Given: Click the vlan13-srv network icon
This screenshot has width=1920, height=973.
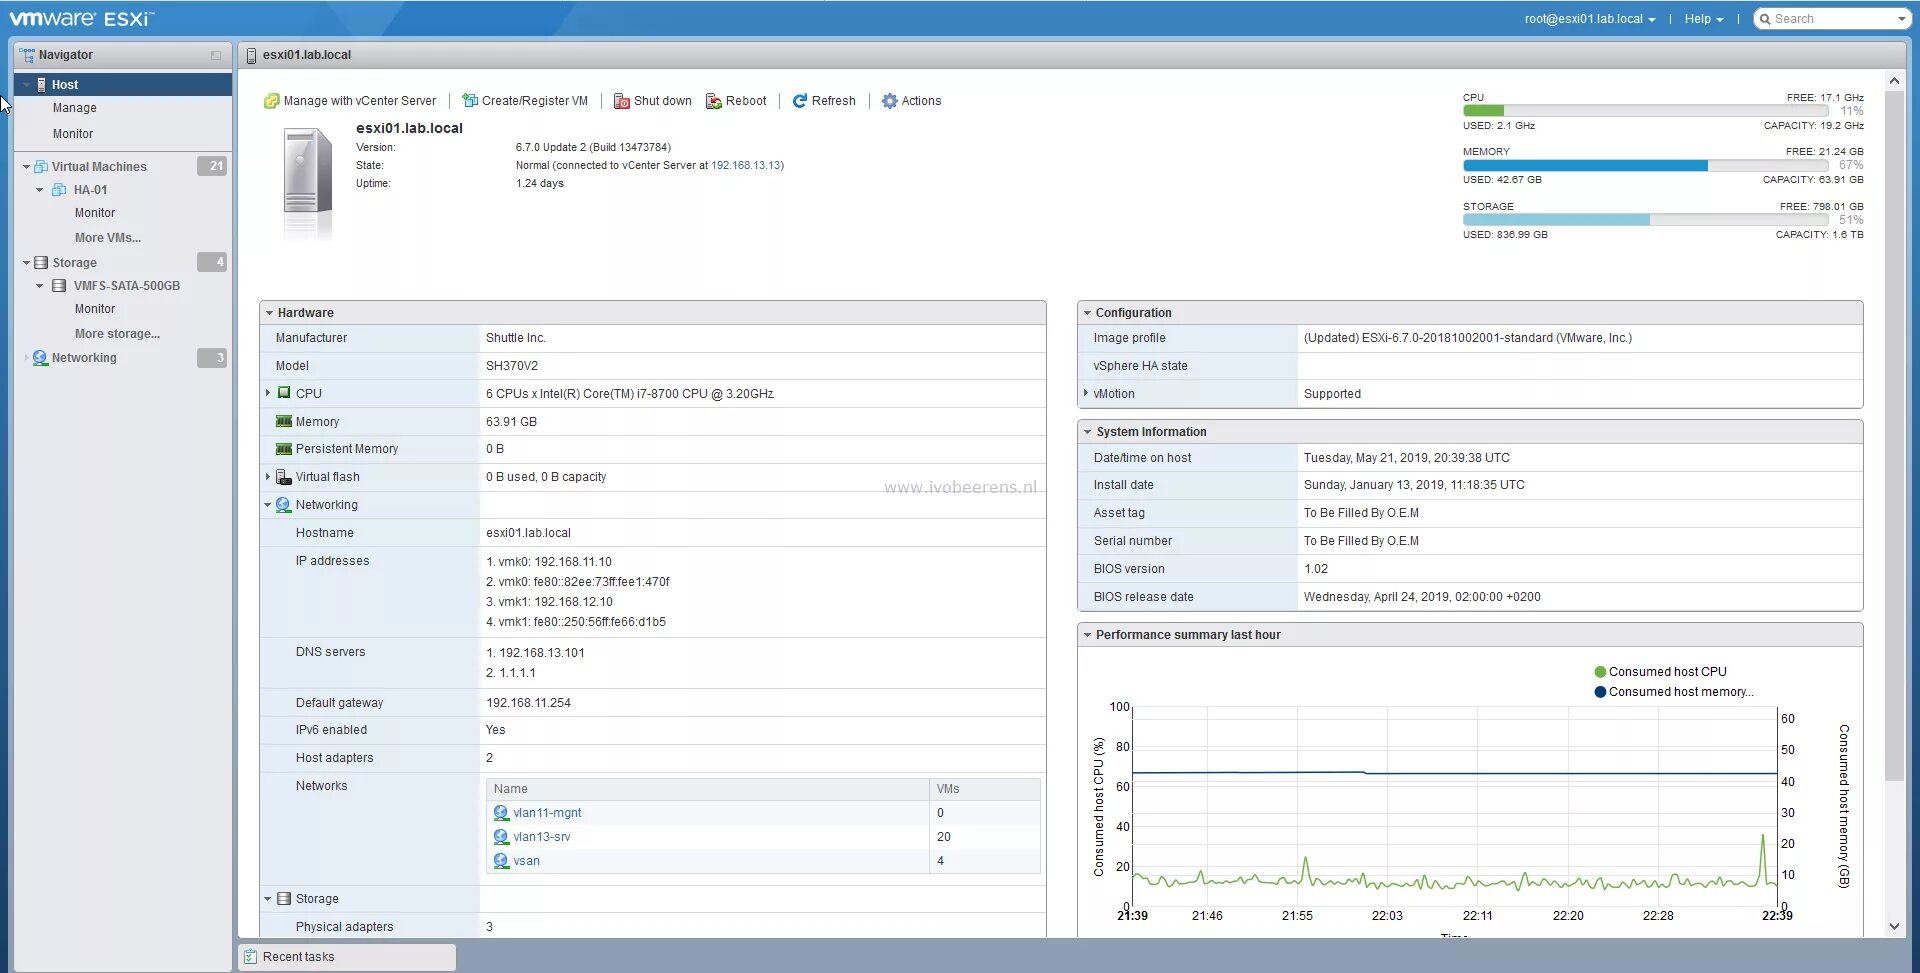Looking at the screenshot, I should pos(501,837).
